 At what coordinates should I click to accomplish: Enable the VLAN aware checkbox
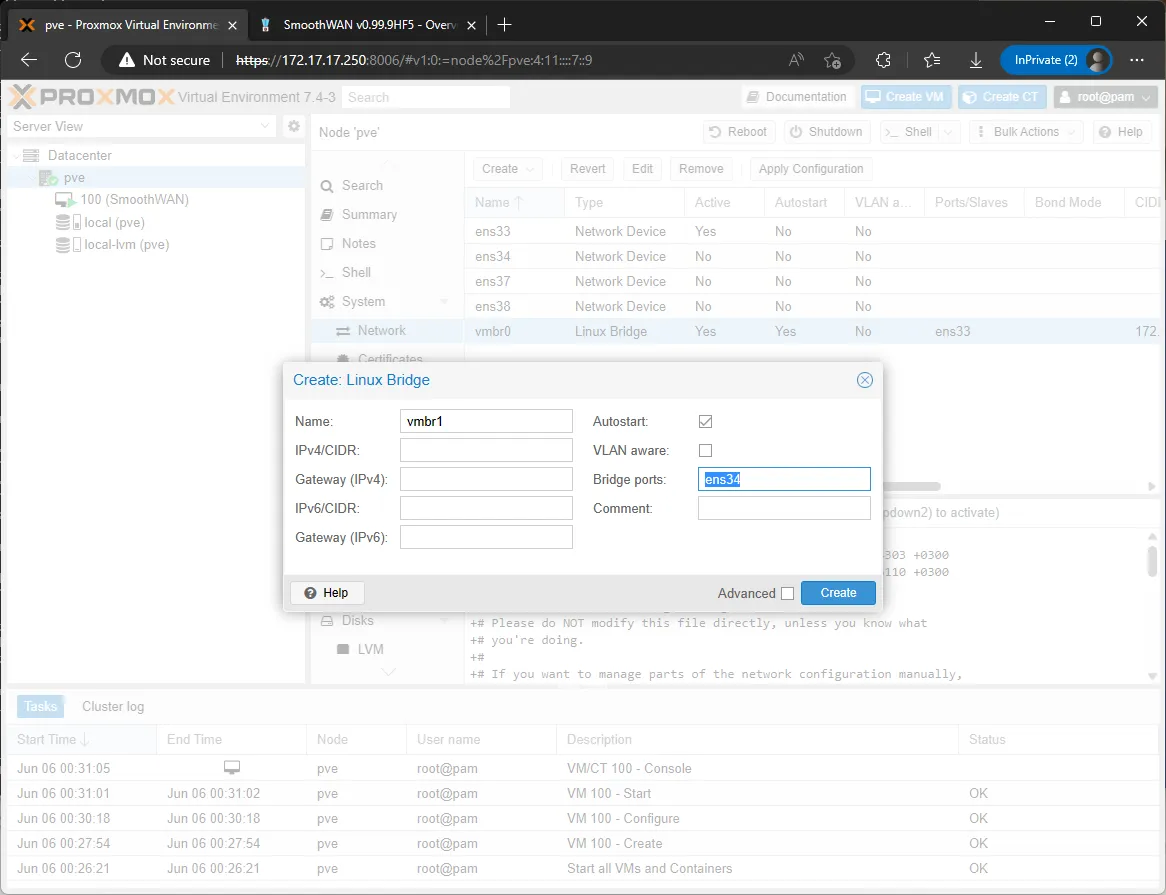[x=705, y=450]
